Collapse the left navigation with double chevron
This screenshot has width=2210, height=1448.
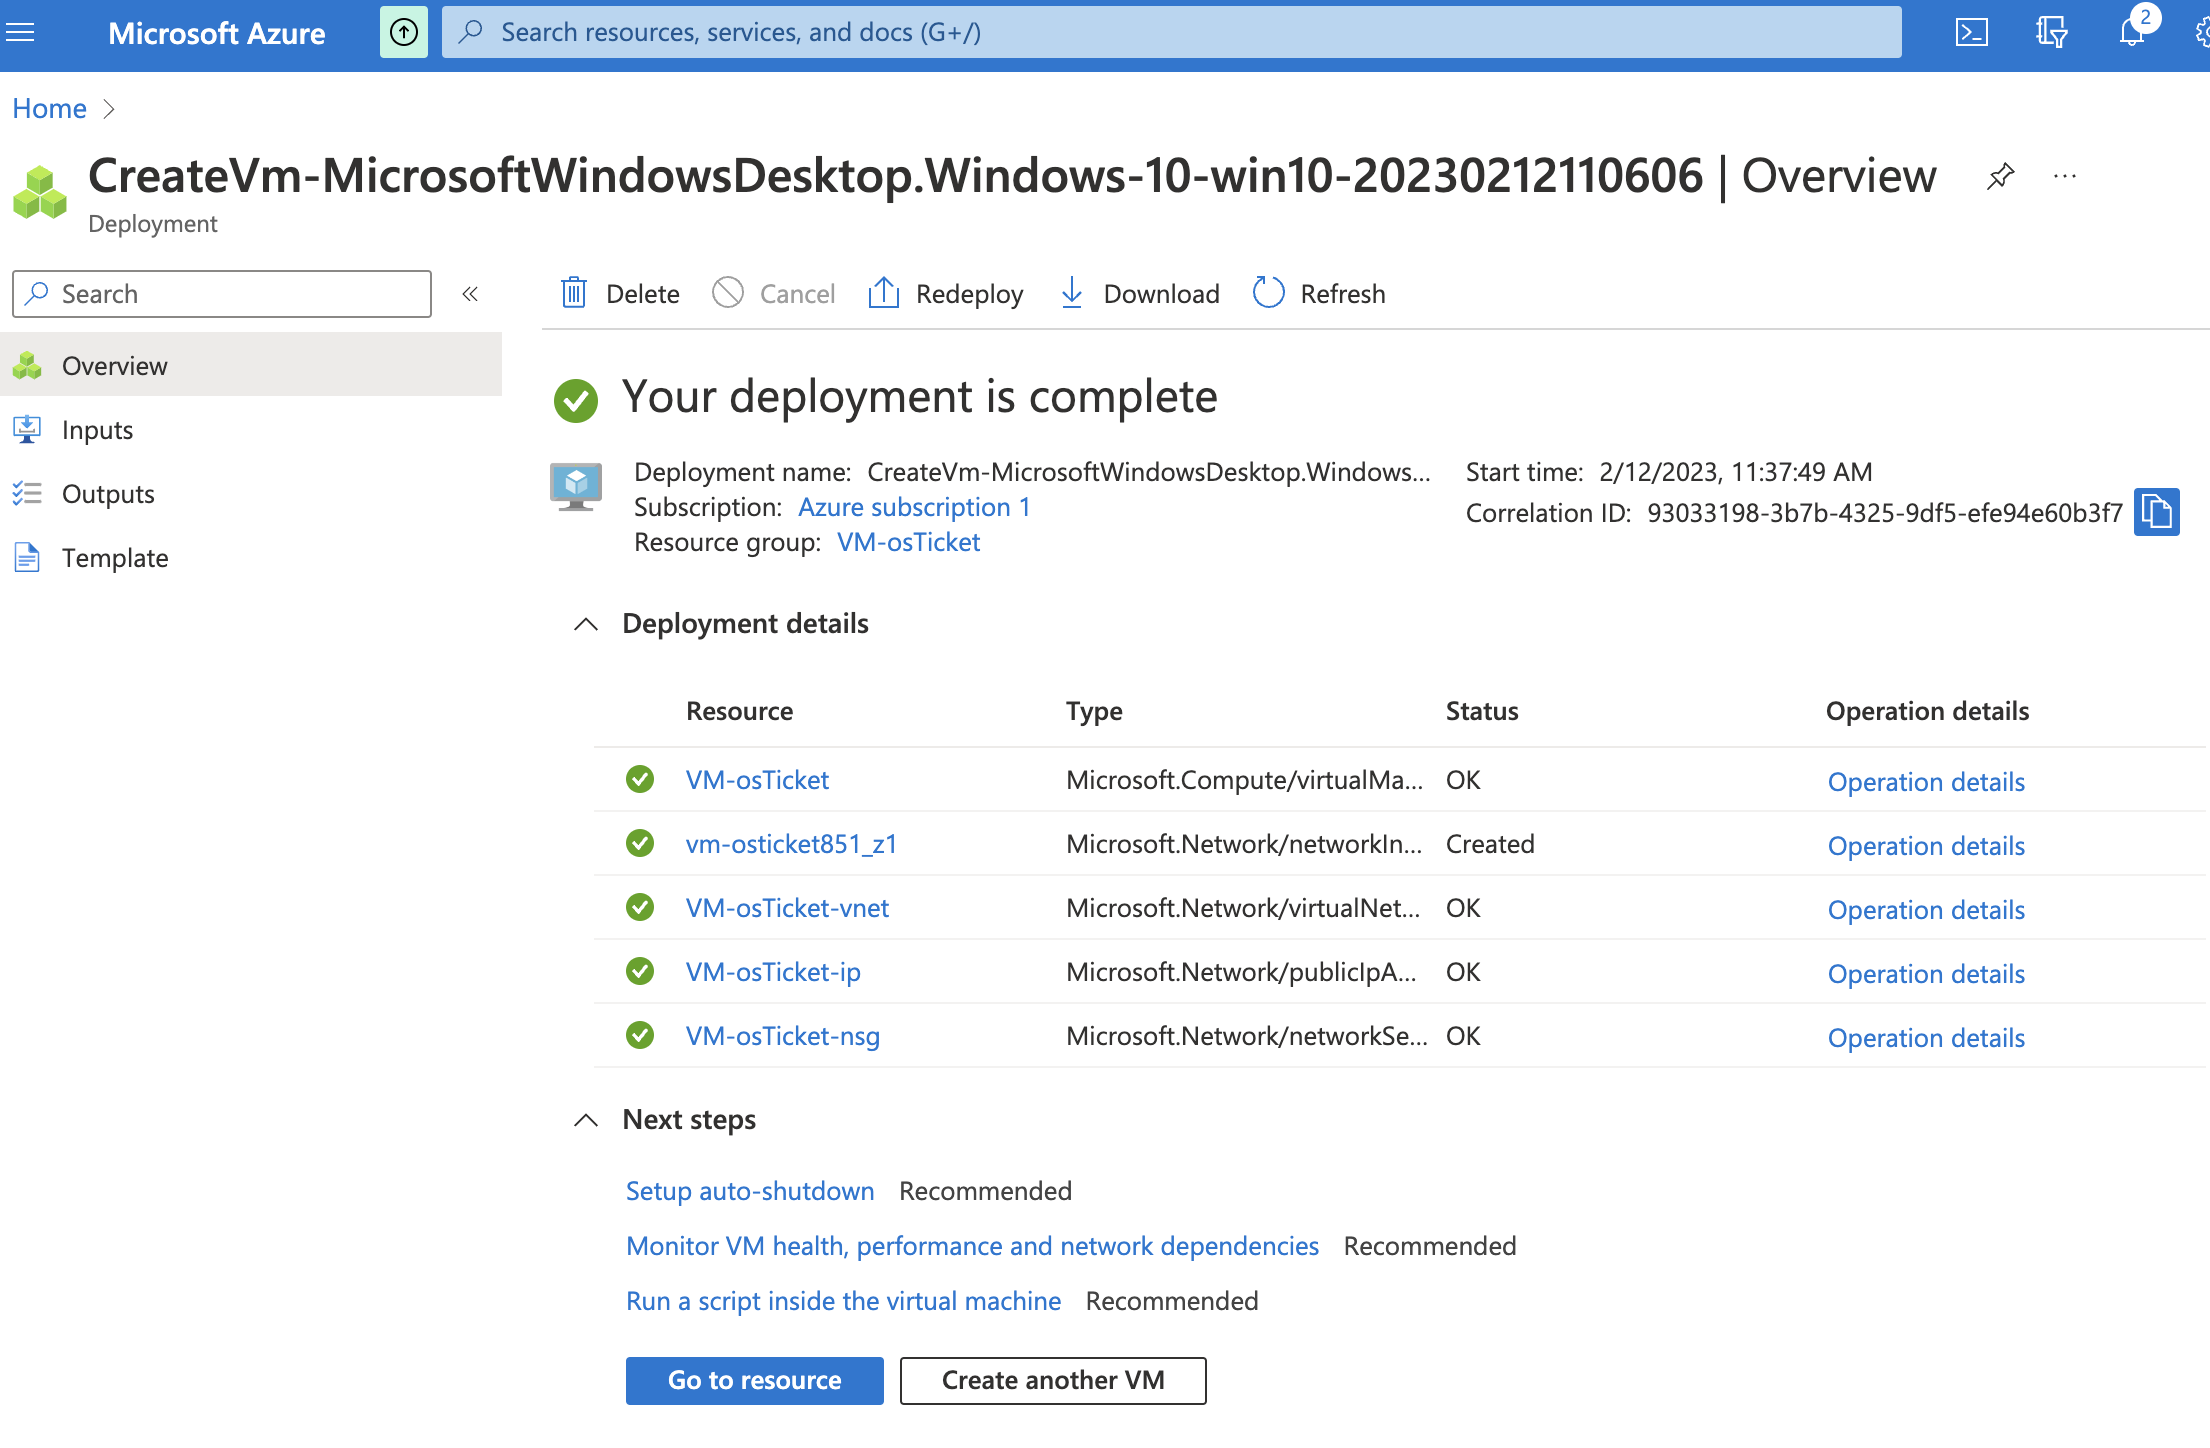[470, 294]
